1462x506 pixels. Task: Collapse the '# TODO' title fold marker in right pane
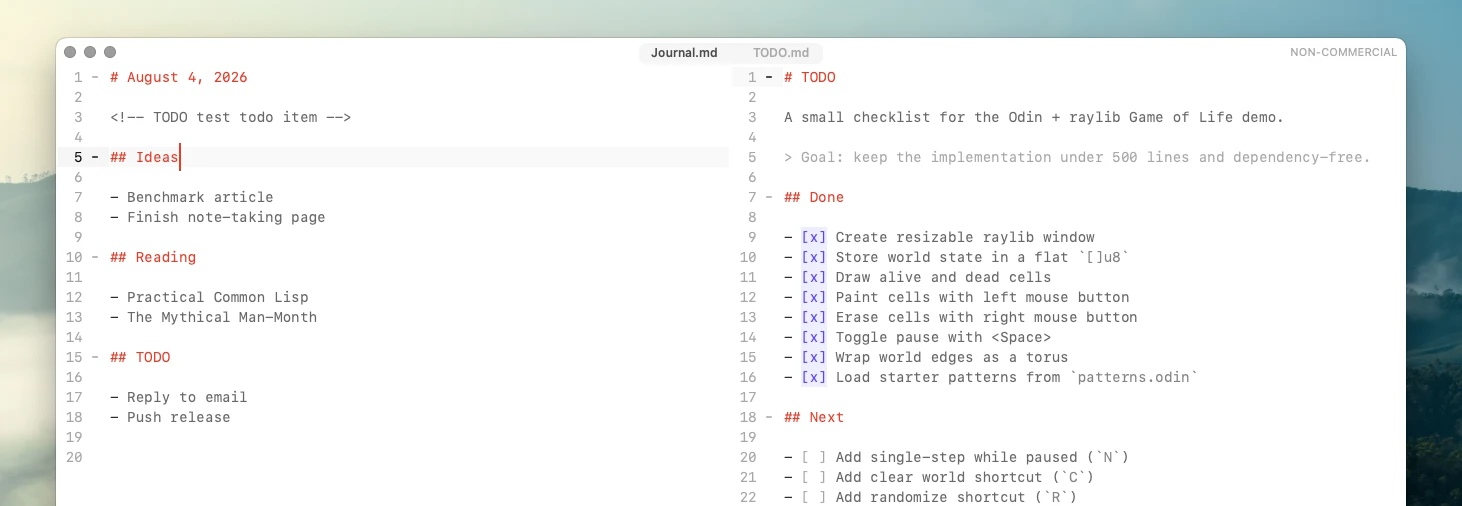[x=769, y=77]
